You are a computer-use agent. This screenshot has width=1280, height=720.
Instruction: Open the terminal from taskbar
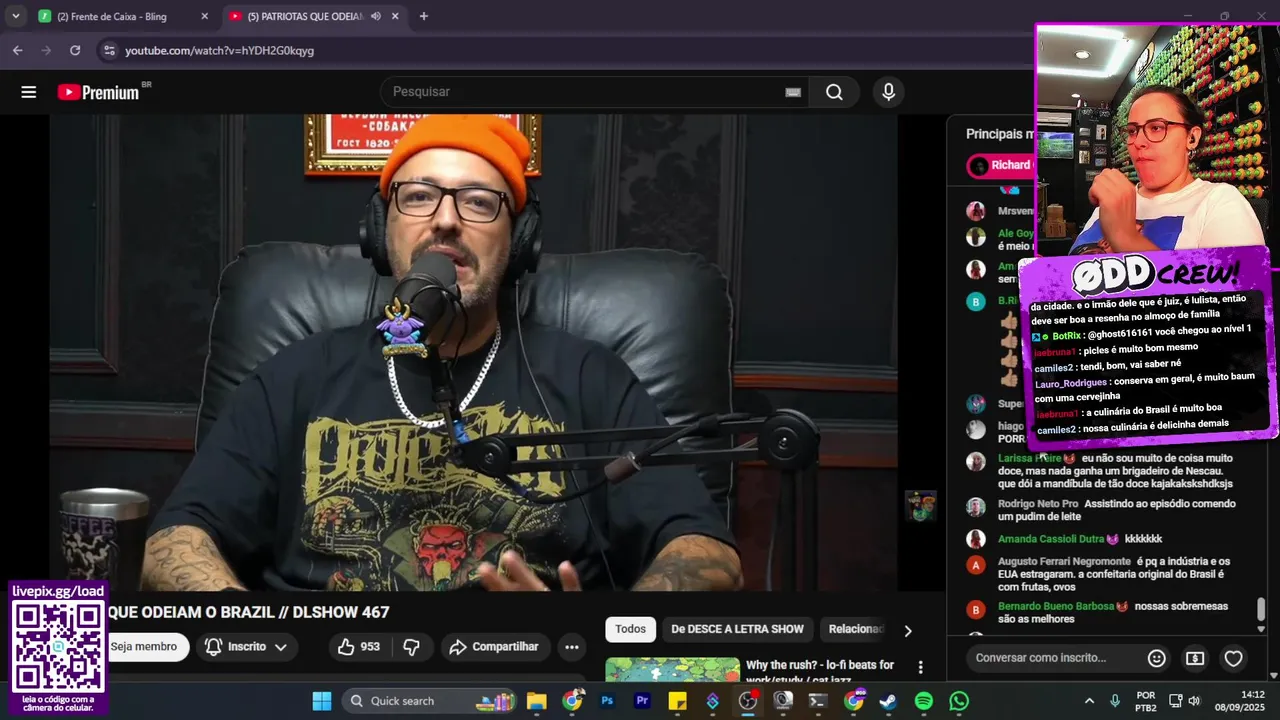818,701
